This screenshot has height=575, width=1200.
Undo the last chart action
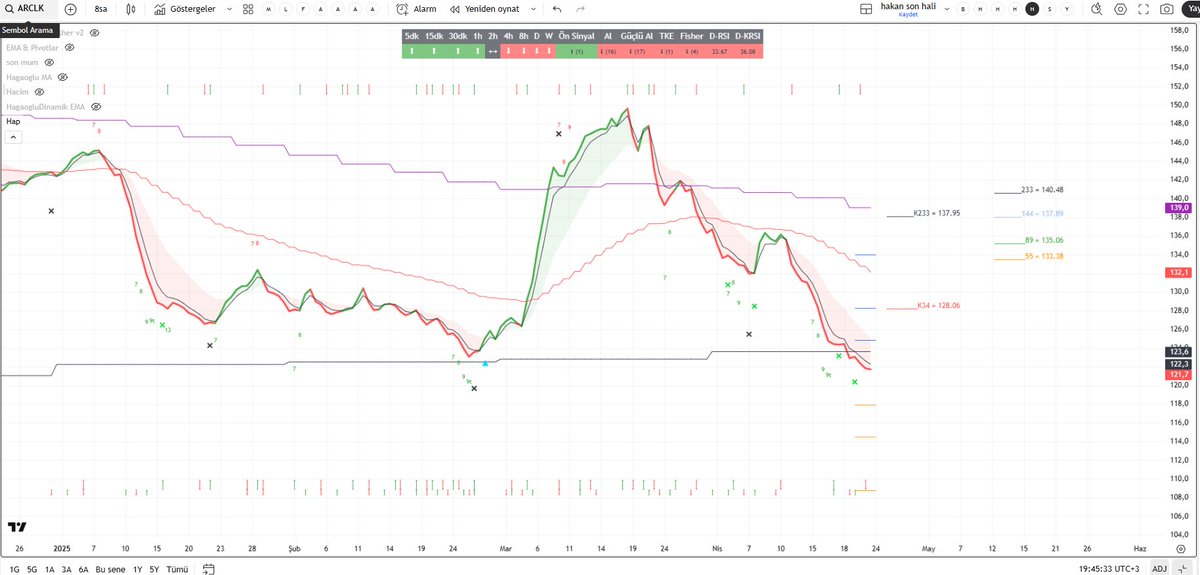(557, 9)
